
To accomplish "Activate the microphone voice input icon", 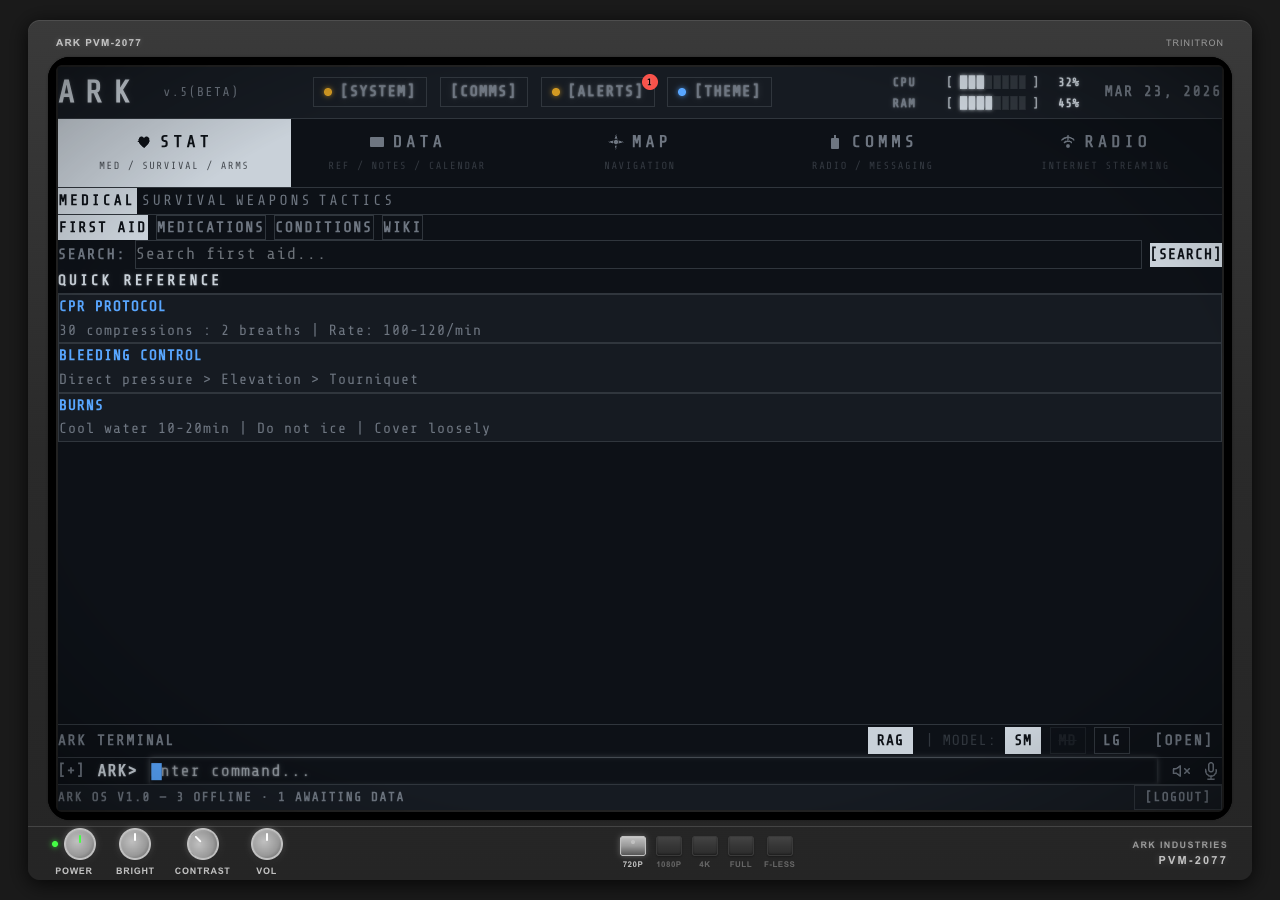I will tap(1210, 771).
